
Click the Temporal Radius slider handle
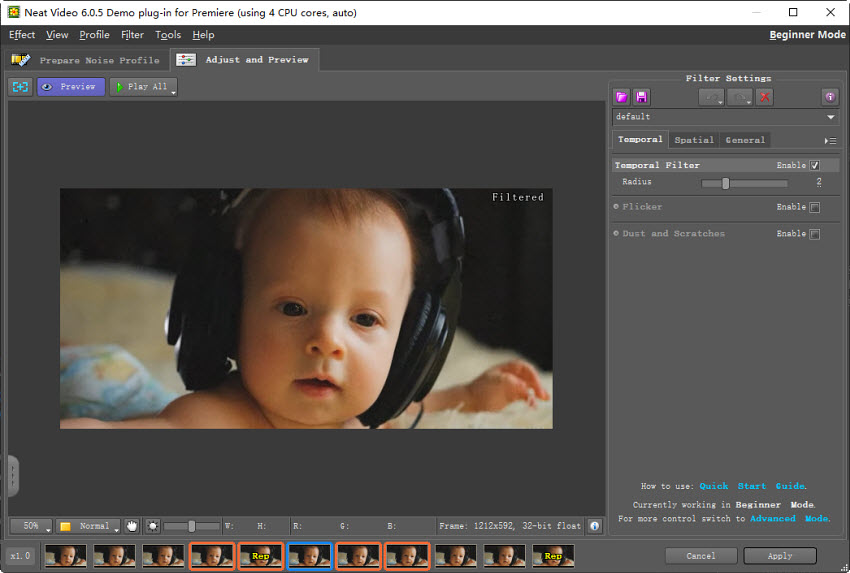(x=725, y=183)
